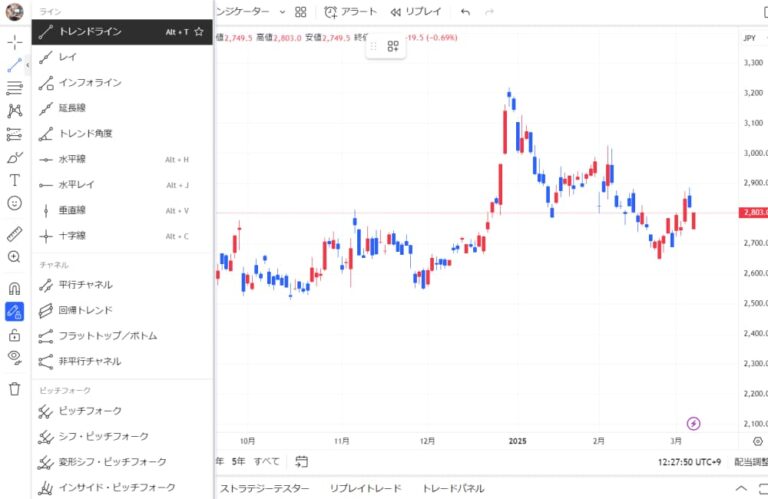Click the trash icon to remove drawings

point(15,389)
